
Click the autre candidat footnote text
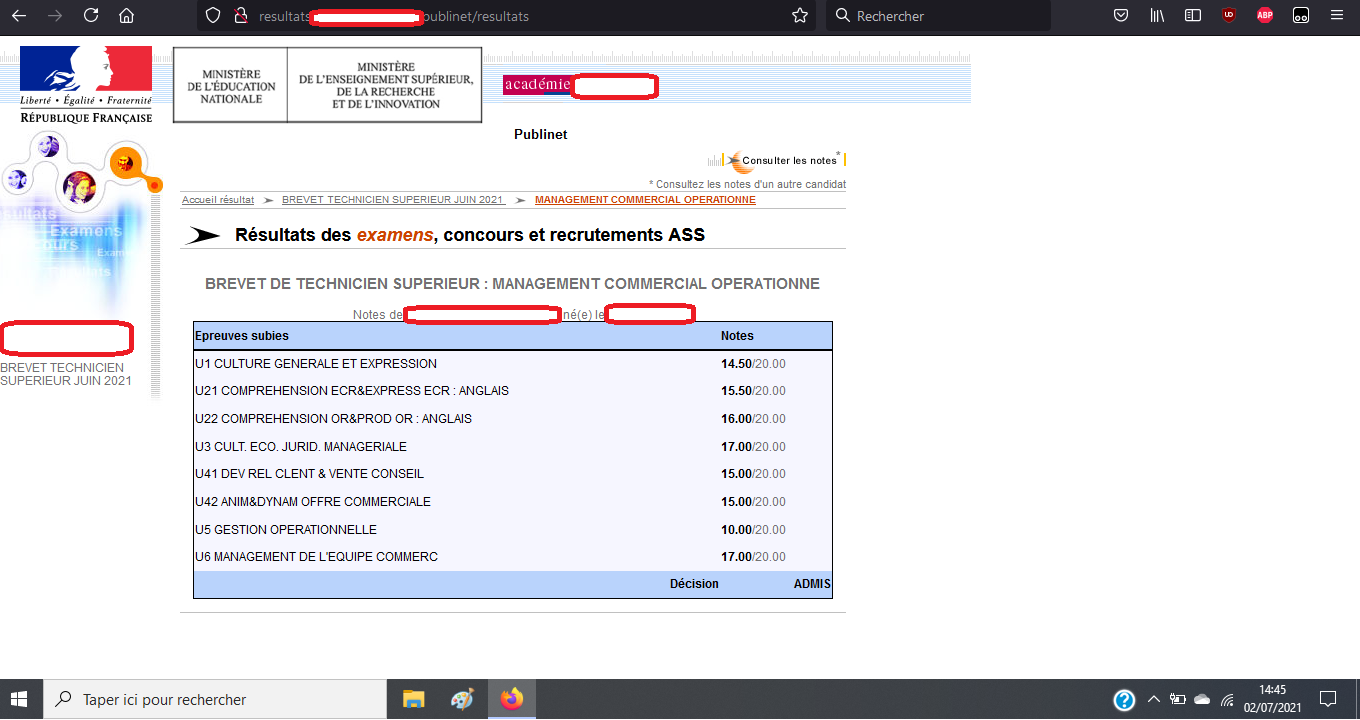748,185
